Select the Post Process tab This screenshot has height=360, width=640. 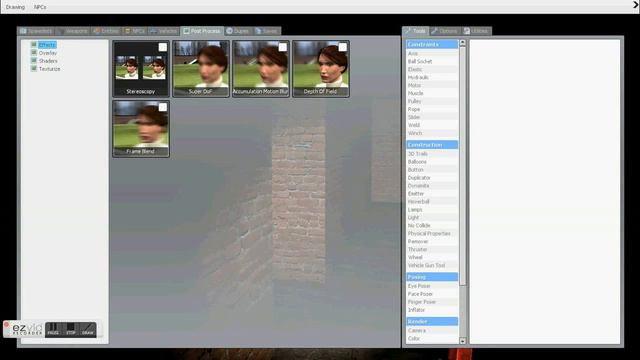[x=202, y=31]
